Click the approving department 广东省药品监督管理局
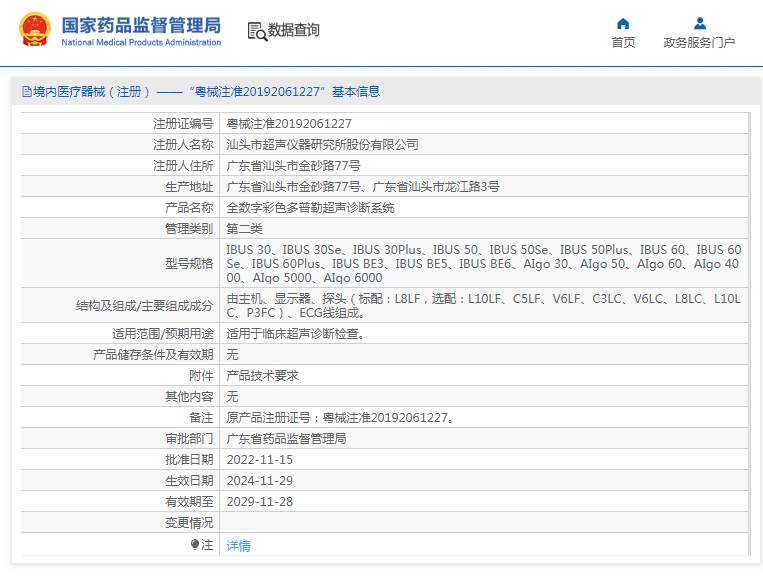 (x=286, y=439)
